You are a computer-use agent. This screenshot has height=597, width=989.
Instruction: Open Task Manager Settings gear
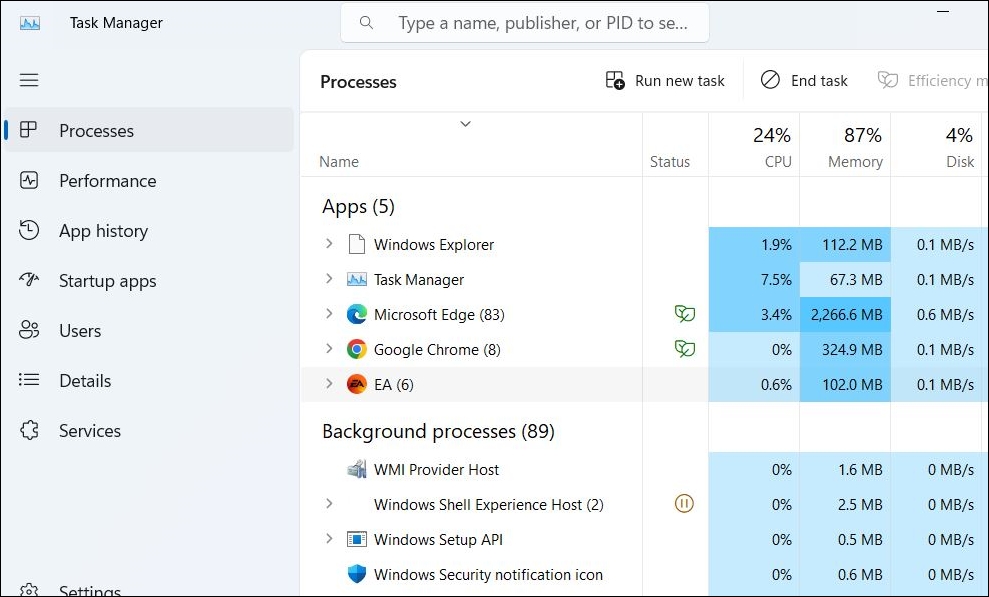pyautogui.click(x=31, y=589)
